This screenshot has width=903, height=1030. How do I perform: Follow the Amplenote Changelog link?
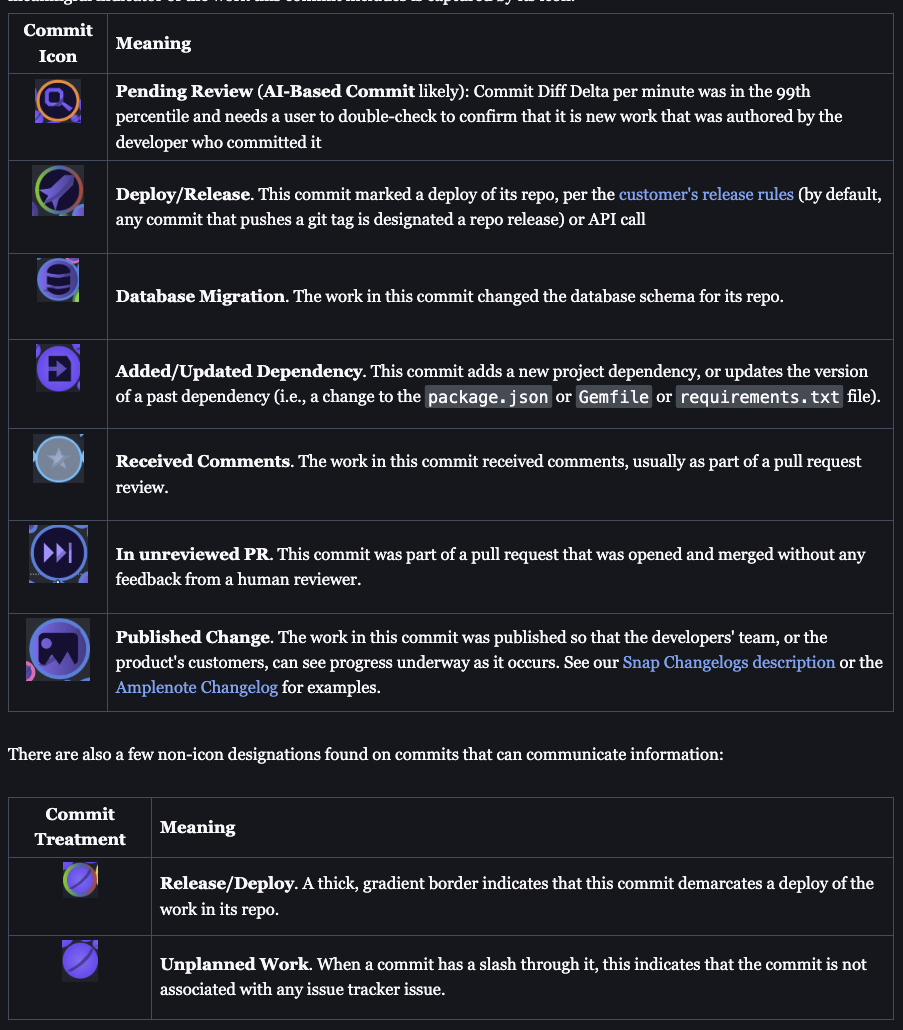coord(197,687)
